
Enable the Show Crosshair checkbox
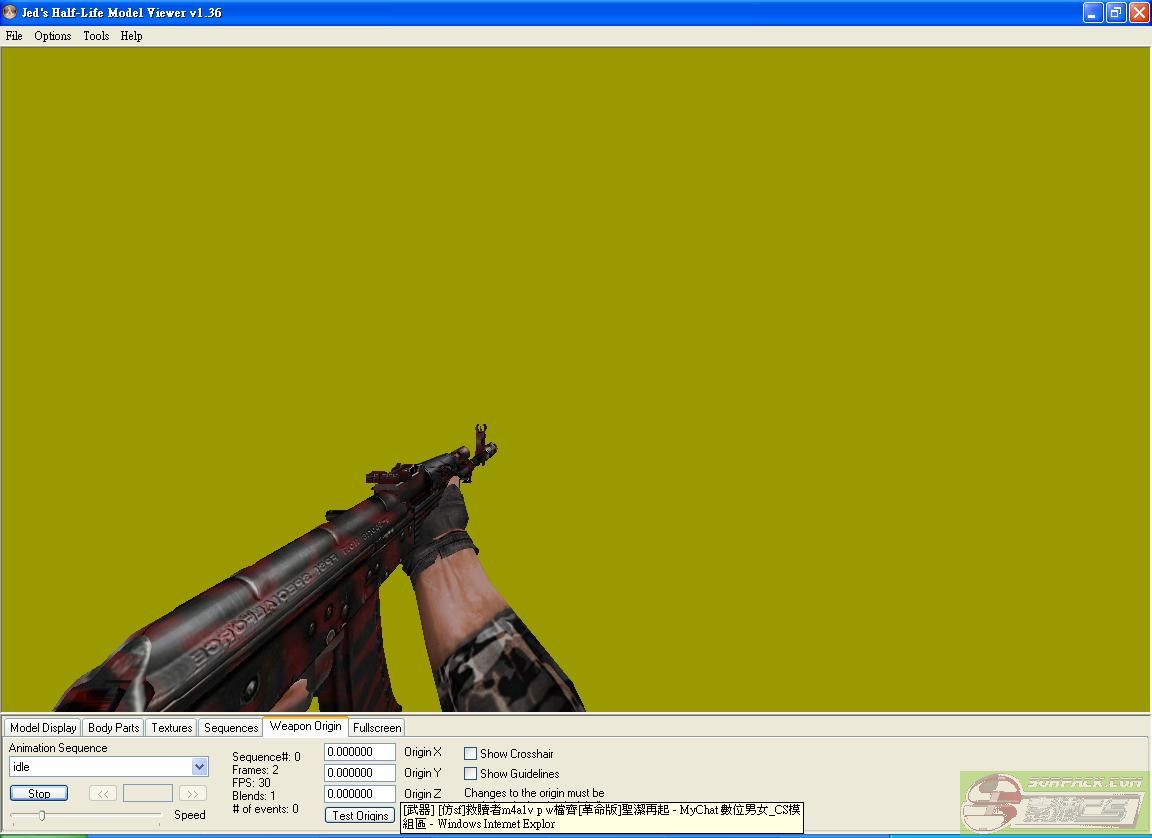pos(470,754)
